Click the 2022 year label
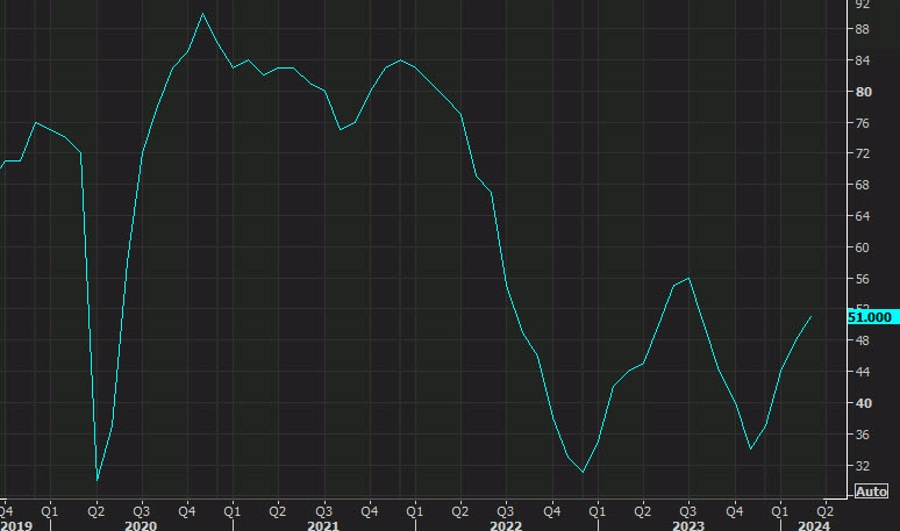This screenshot has height=531, width=900. tap(506, 526)
